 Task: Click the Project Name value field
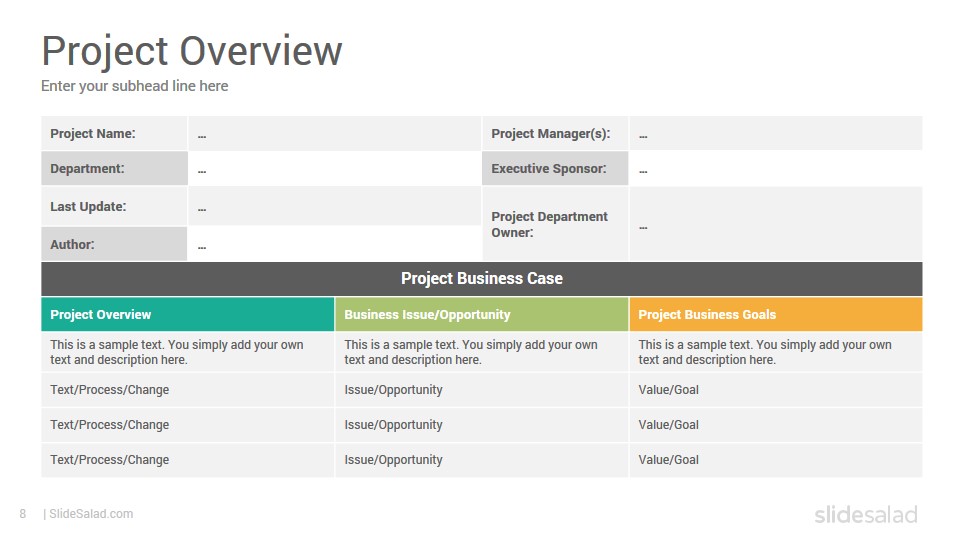334,133
